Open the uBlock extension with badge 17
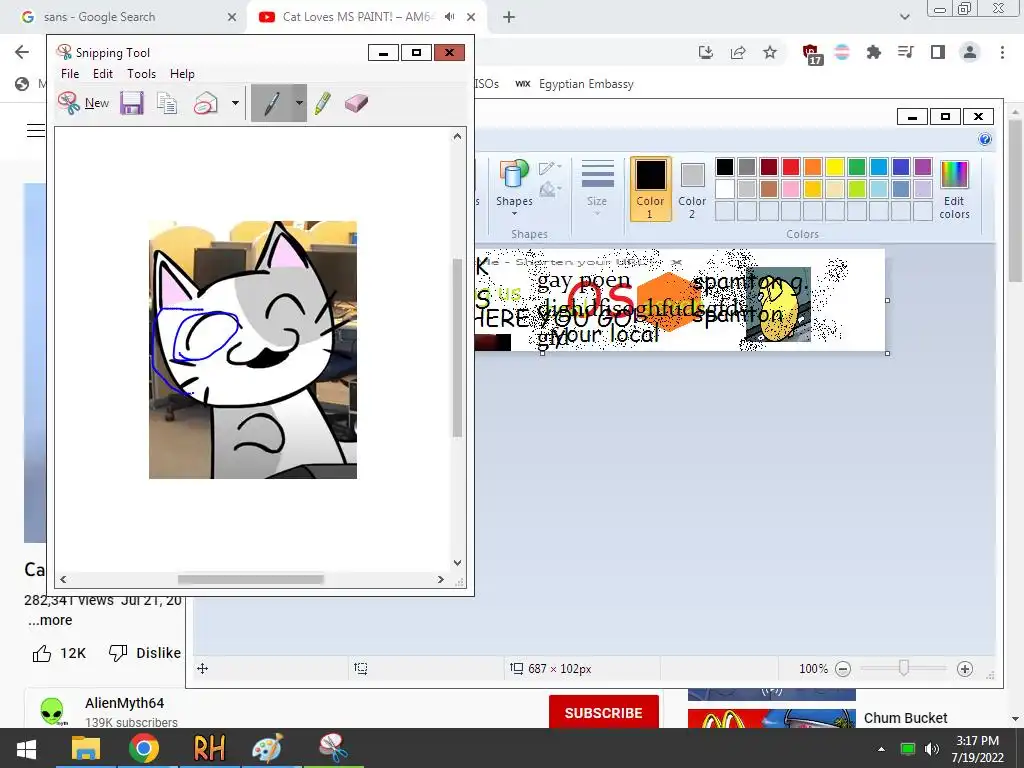1024x768 pixels. (810, 54)
